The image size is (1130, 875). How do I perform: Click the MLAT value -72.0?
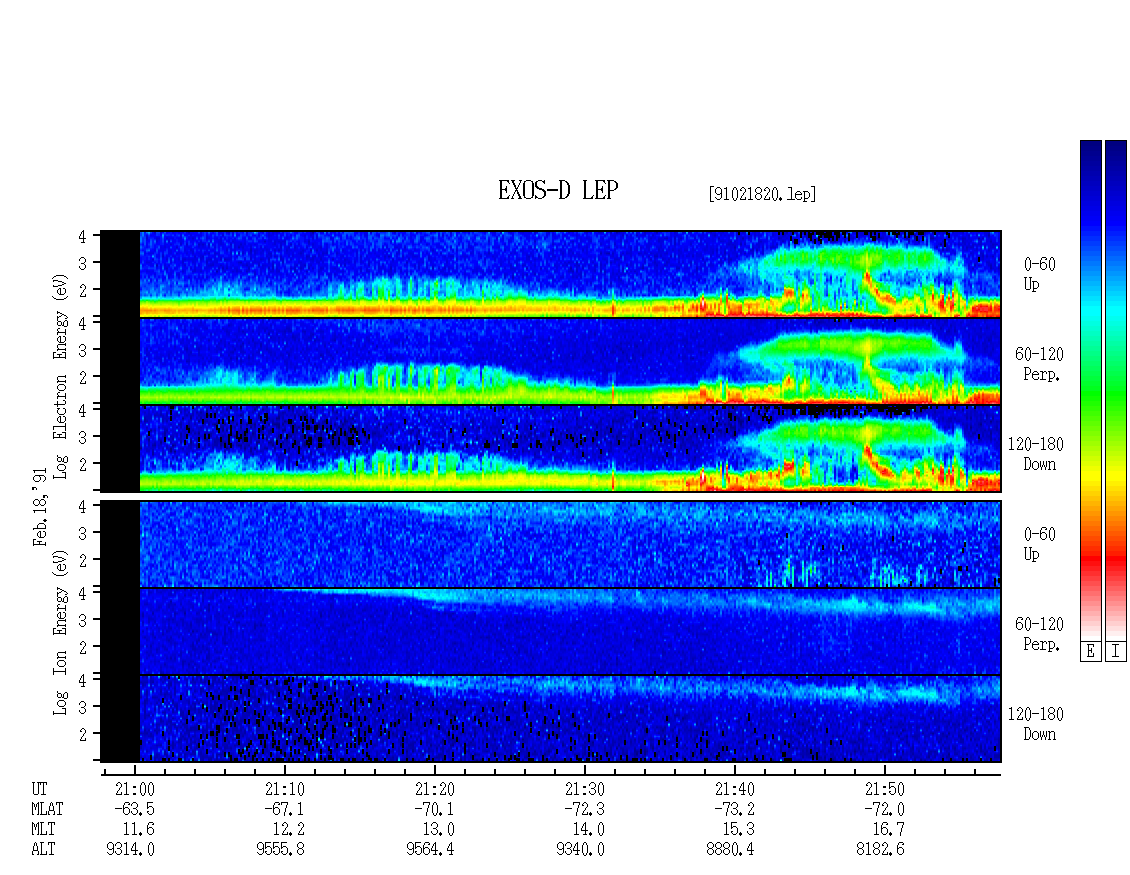[884, 809]
